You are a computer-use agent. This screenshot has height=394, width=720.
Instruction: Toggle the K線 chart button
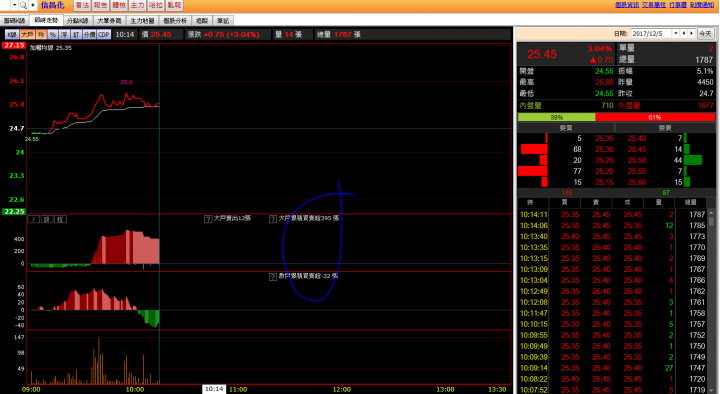[12, 34]
